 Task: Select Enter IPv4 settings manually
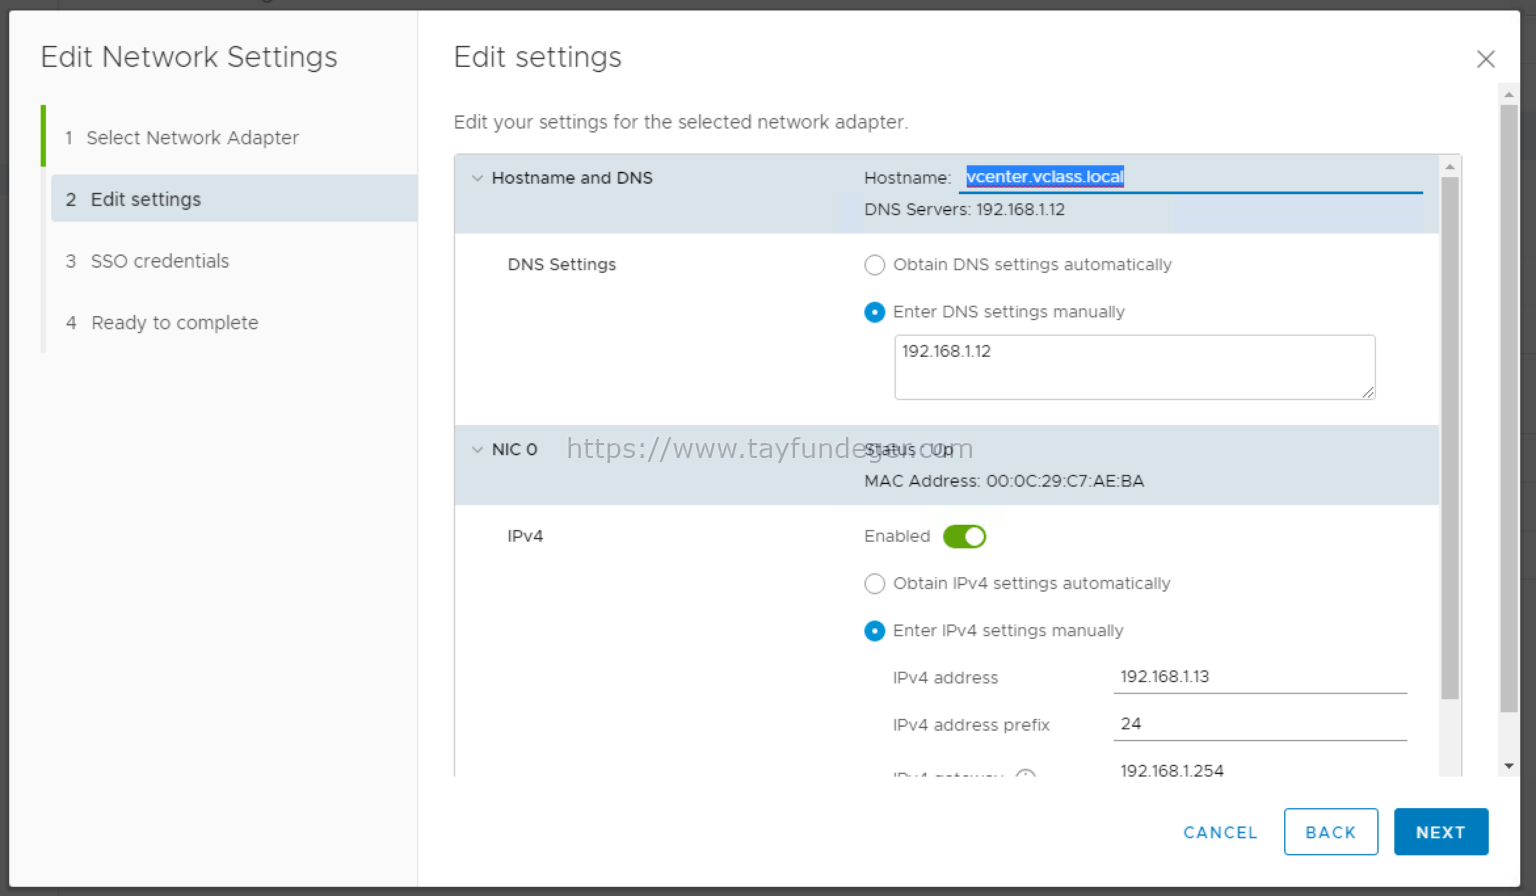tap(874, 631)
